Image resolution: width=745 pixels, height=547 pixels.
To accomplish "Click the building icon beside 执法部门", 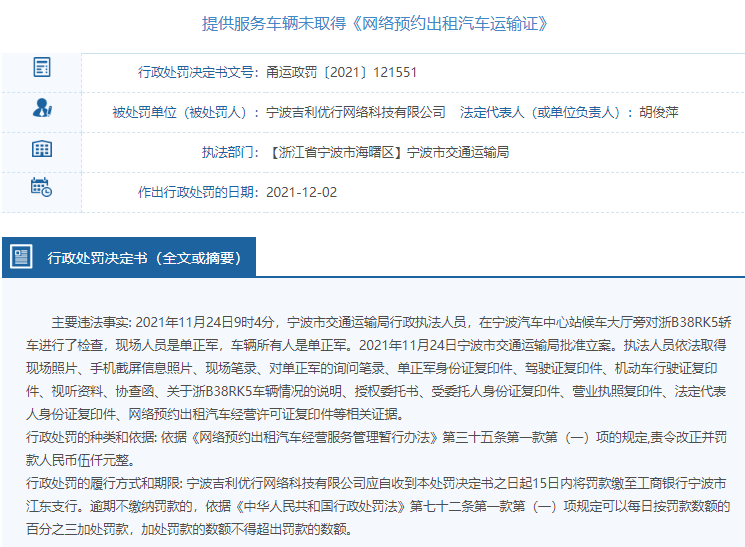I will click(42, 149).
